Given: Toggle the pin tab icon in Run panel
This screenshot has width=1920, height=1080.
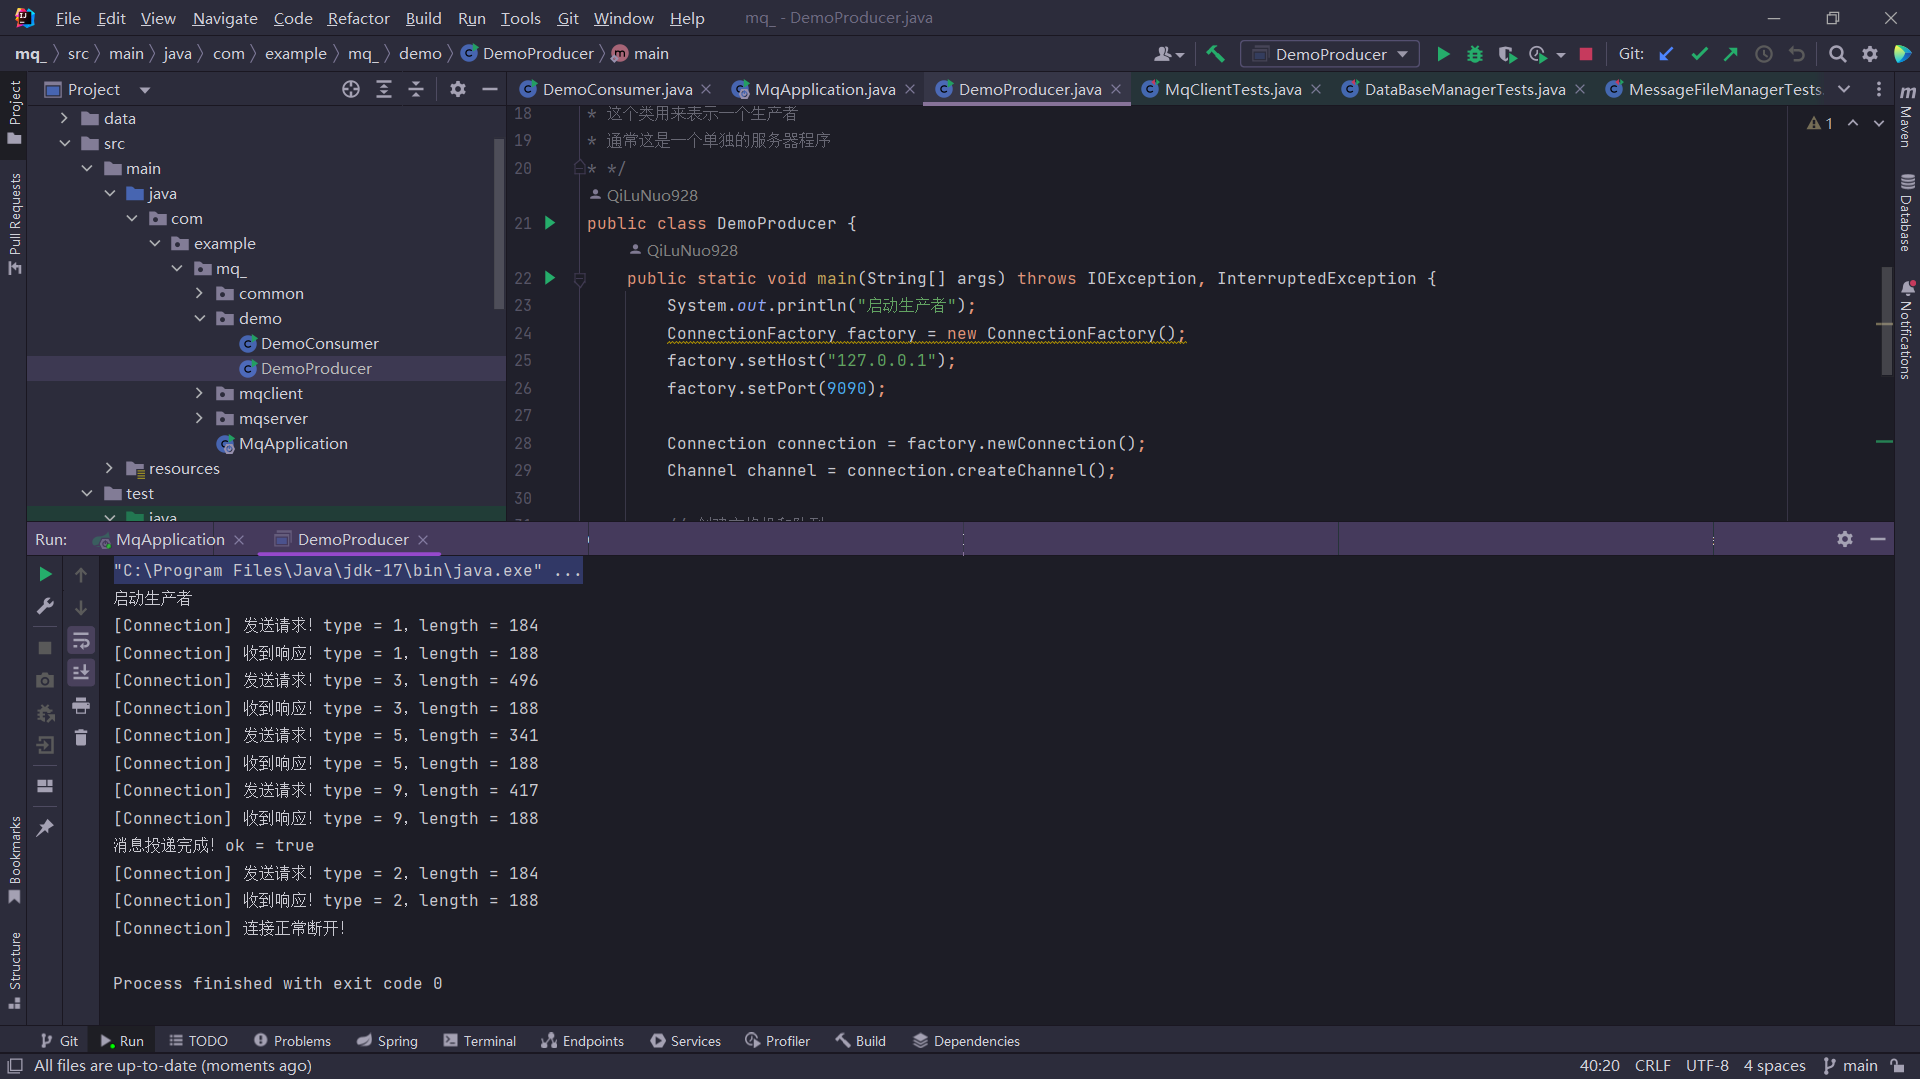Looking at the screenshot, I should (45, 828).
